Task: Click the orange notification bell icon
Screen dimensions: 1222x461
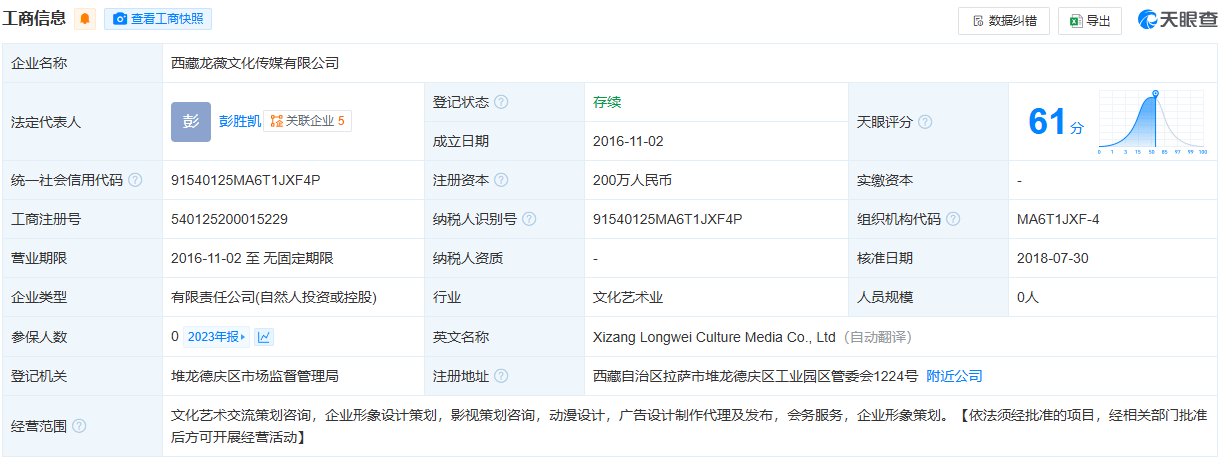Action: (x=86, y=19)
